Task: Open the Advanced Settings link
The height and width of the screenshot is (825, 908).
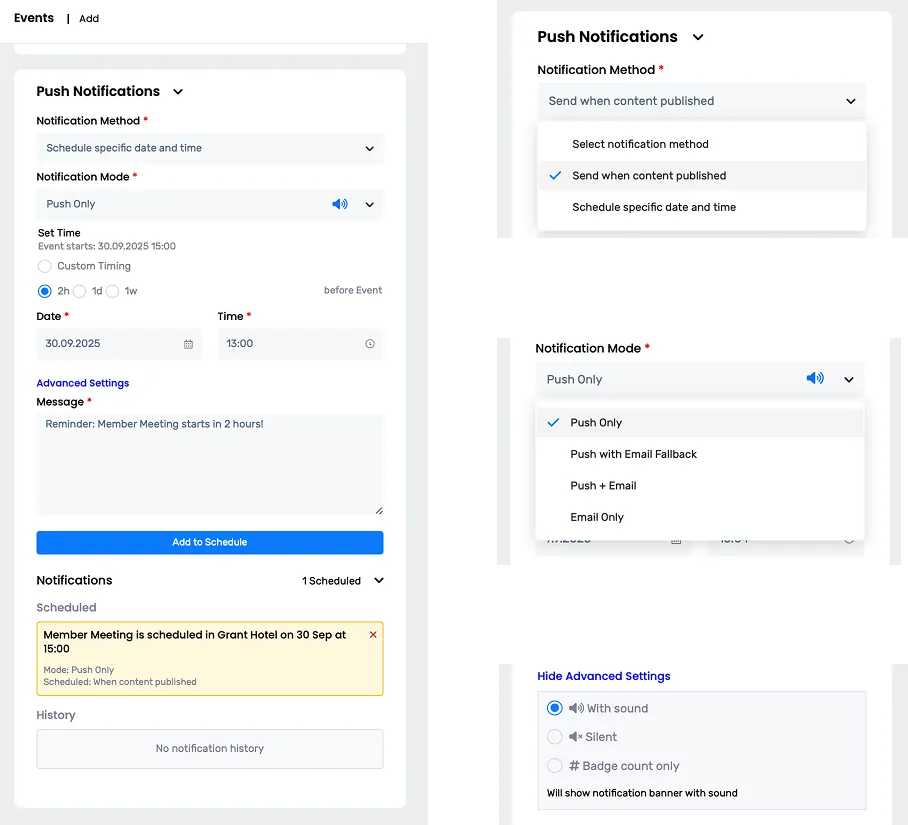Action: point(83,383)
